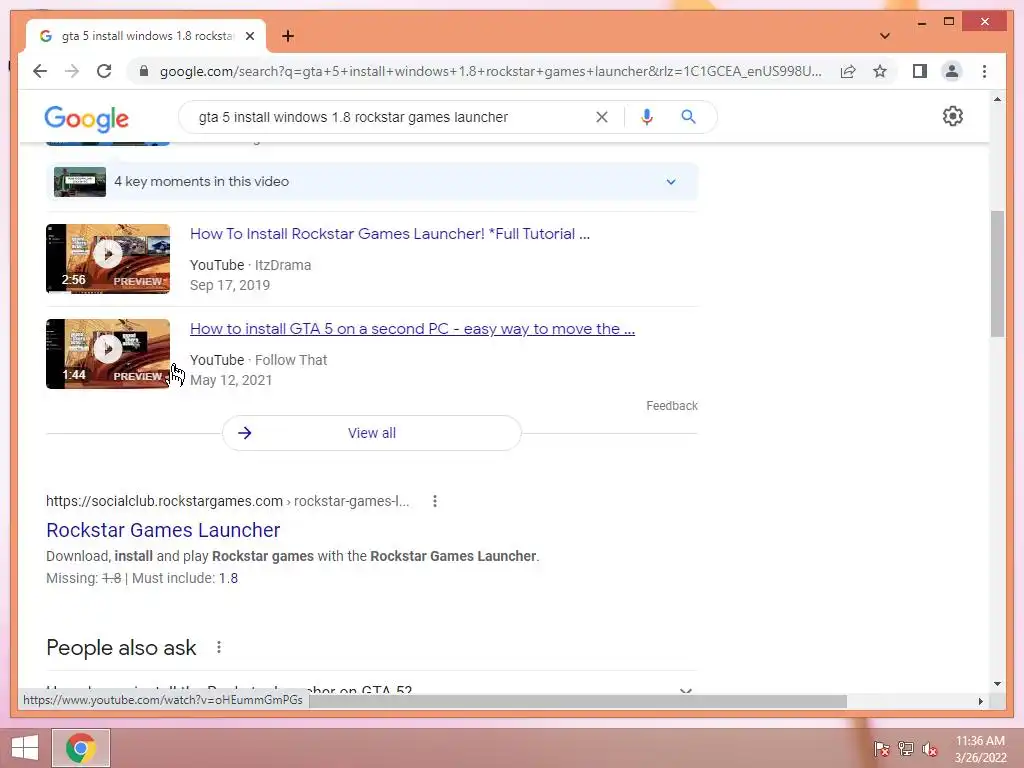Submit search with magnifier icon
Viewport: 1024px width, 768px height.
pos(688,117)
